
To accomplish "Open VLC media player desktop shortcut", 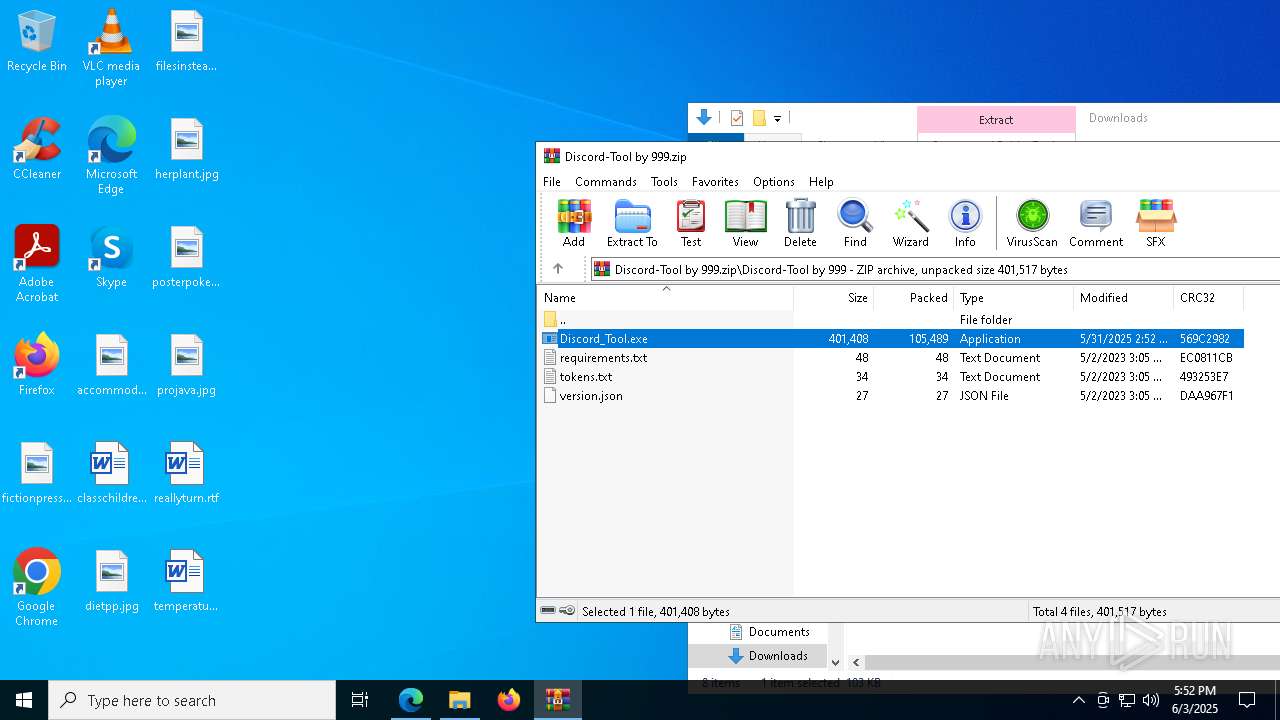I will point(111,48).
